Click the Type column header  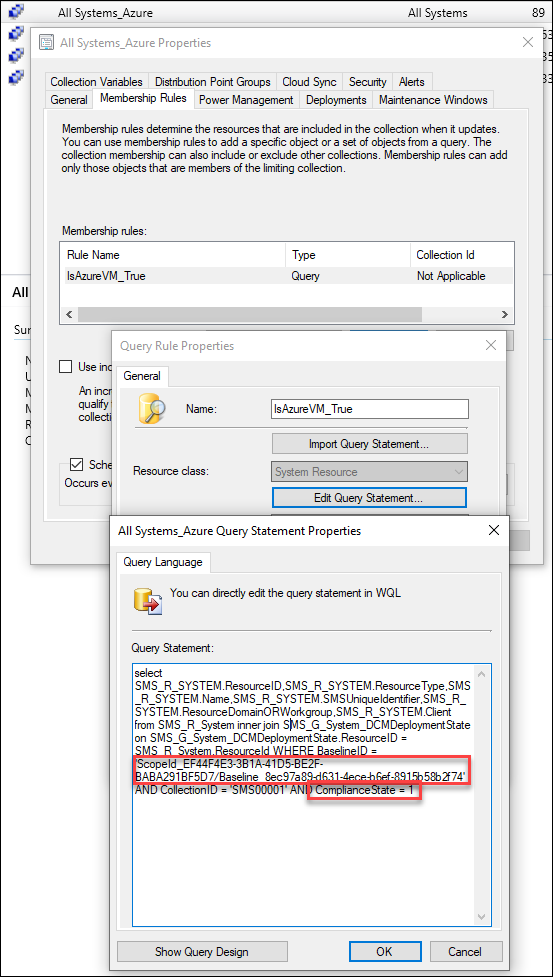tap(347, 255)
